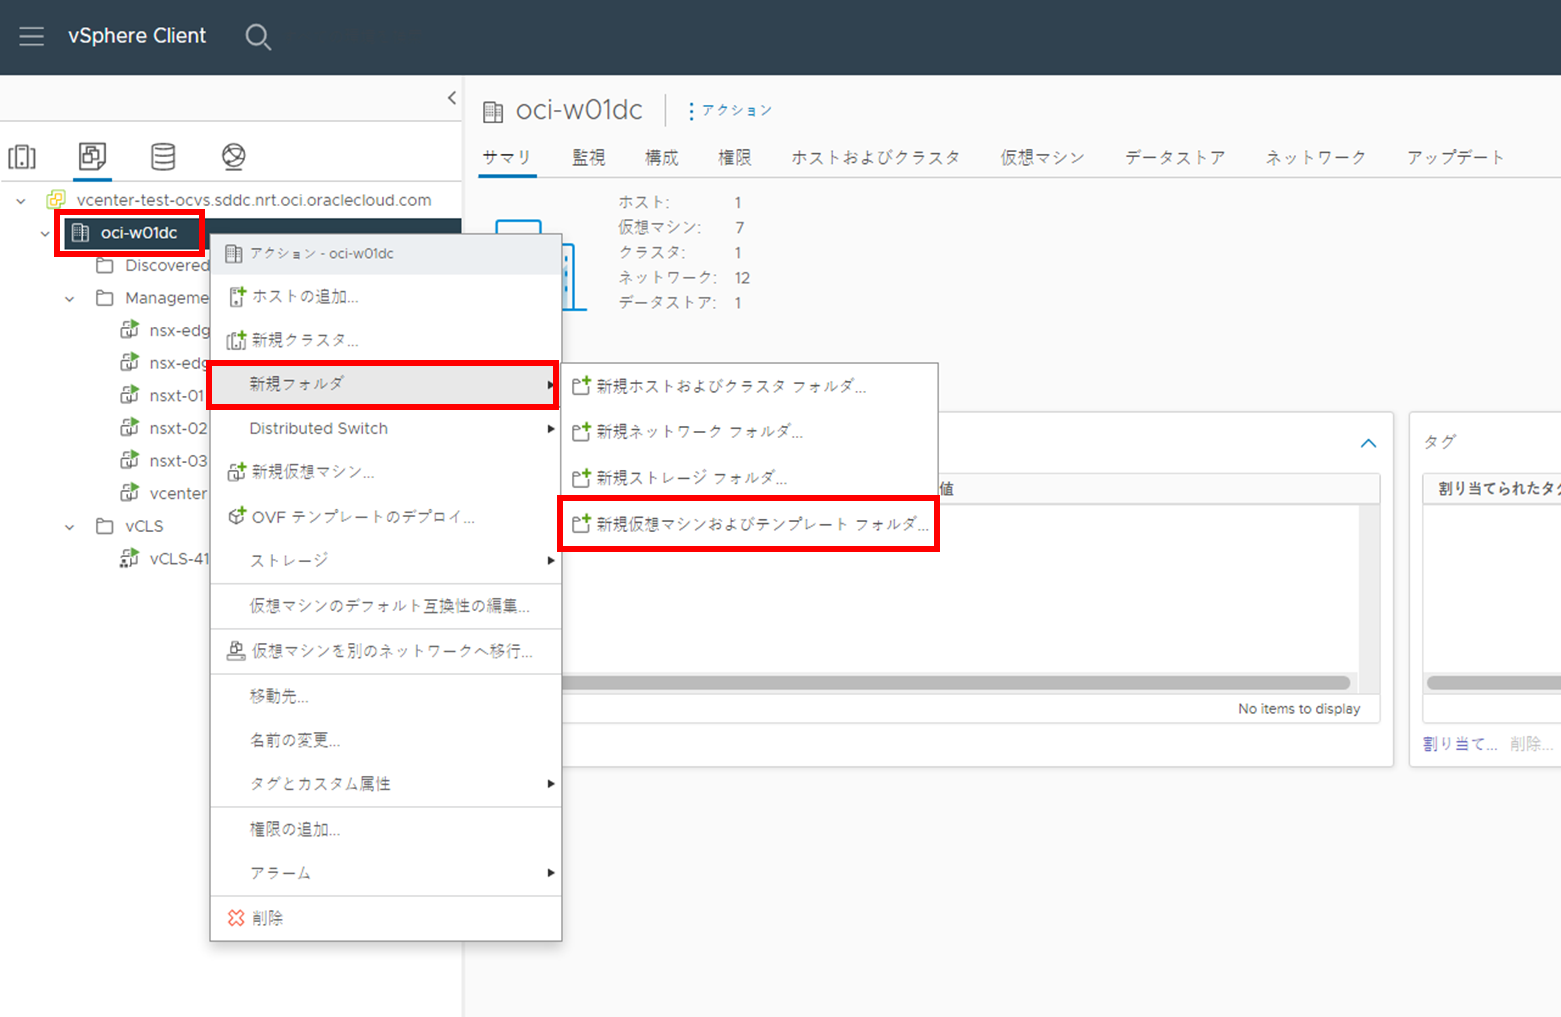Click the 削除 link next to 割り当て
1561x1017 pixels.
pos(1530,743)
